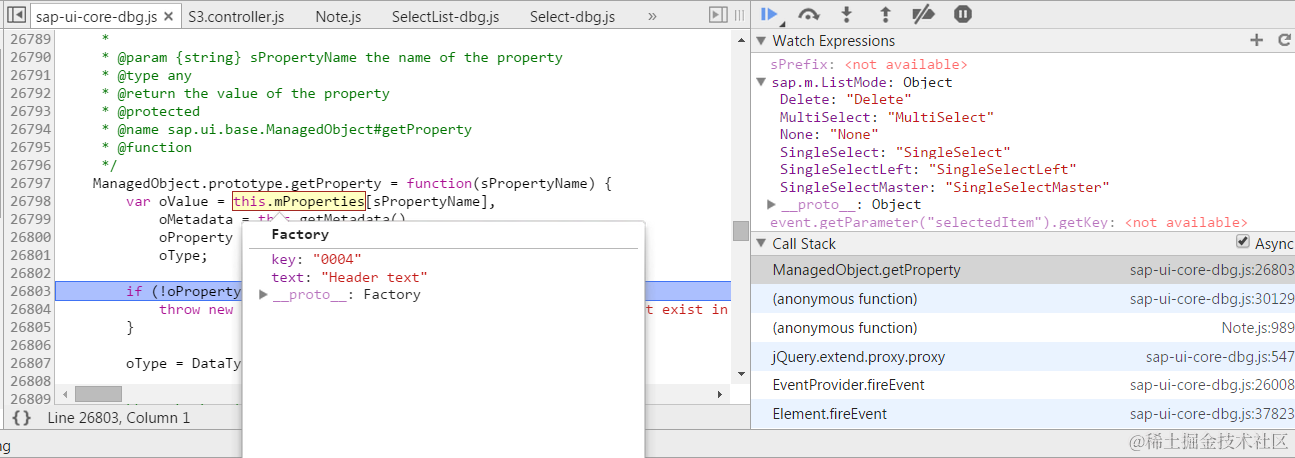
Task: Open the sap-ui-core-dbg.js:26008 source link
Action: [x=1212, y=385]
